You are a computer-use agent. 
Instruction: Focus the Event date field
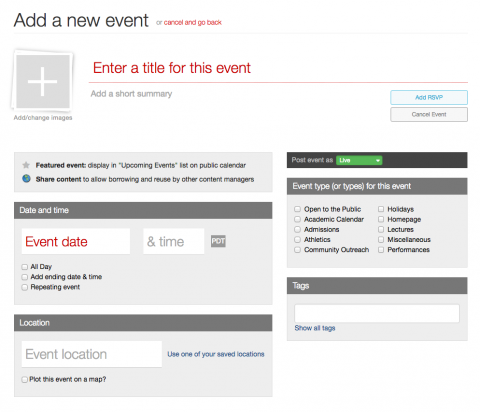76,241
